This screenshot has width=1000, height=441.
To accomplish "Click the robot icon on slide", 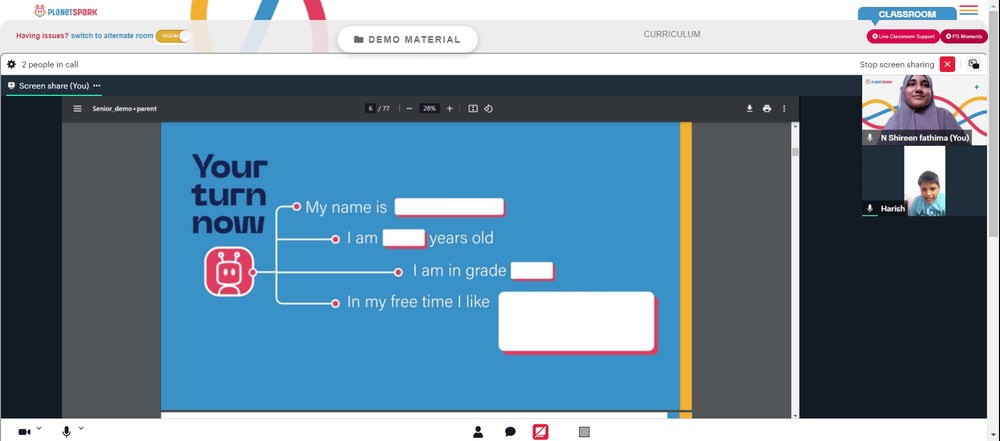I will coord(229,272).
